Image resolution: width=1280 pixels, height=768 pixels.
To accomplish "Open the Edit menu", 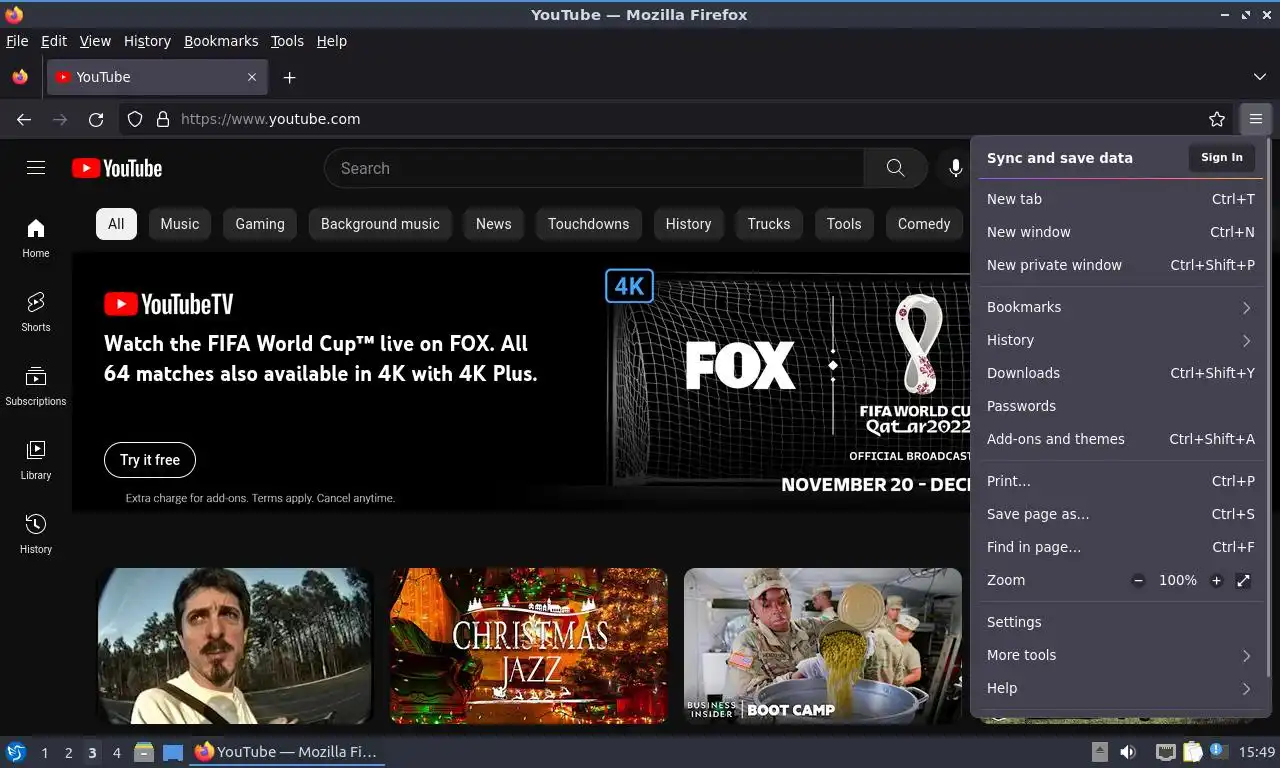I will point(54,41).
